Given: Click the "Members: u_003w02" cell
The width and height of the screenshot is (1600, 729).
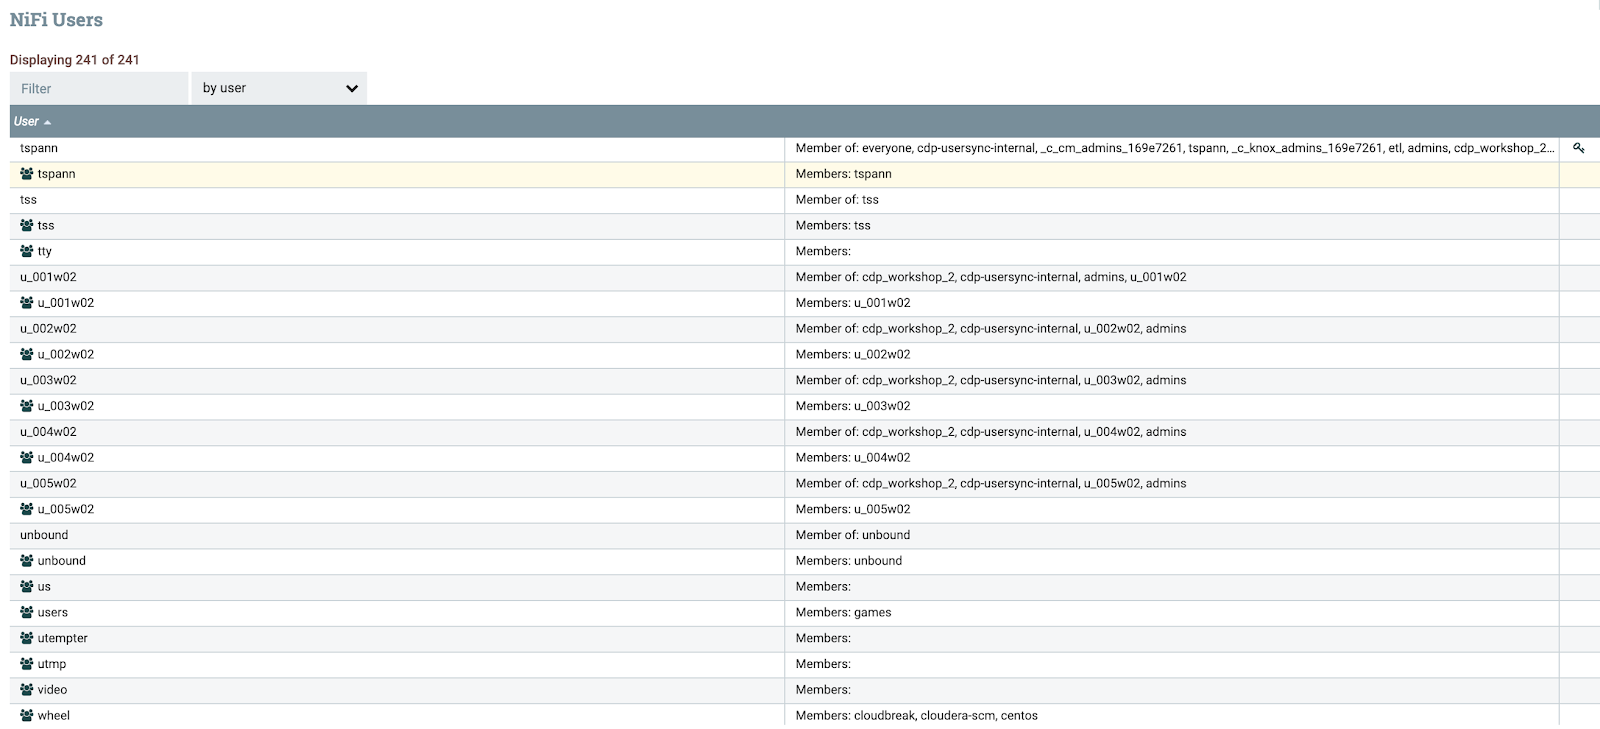Looking at the screenshot, I should pyautogui.click(x=1172, y=406).
